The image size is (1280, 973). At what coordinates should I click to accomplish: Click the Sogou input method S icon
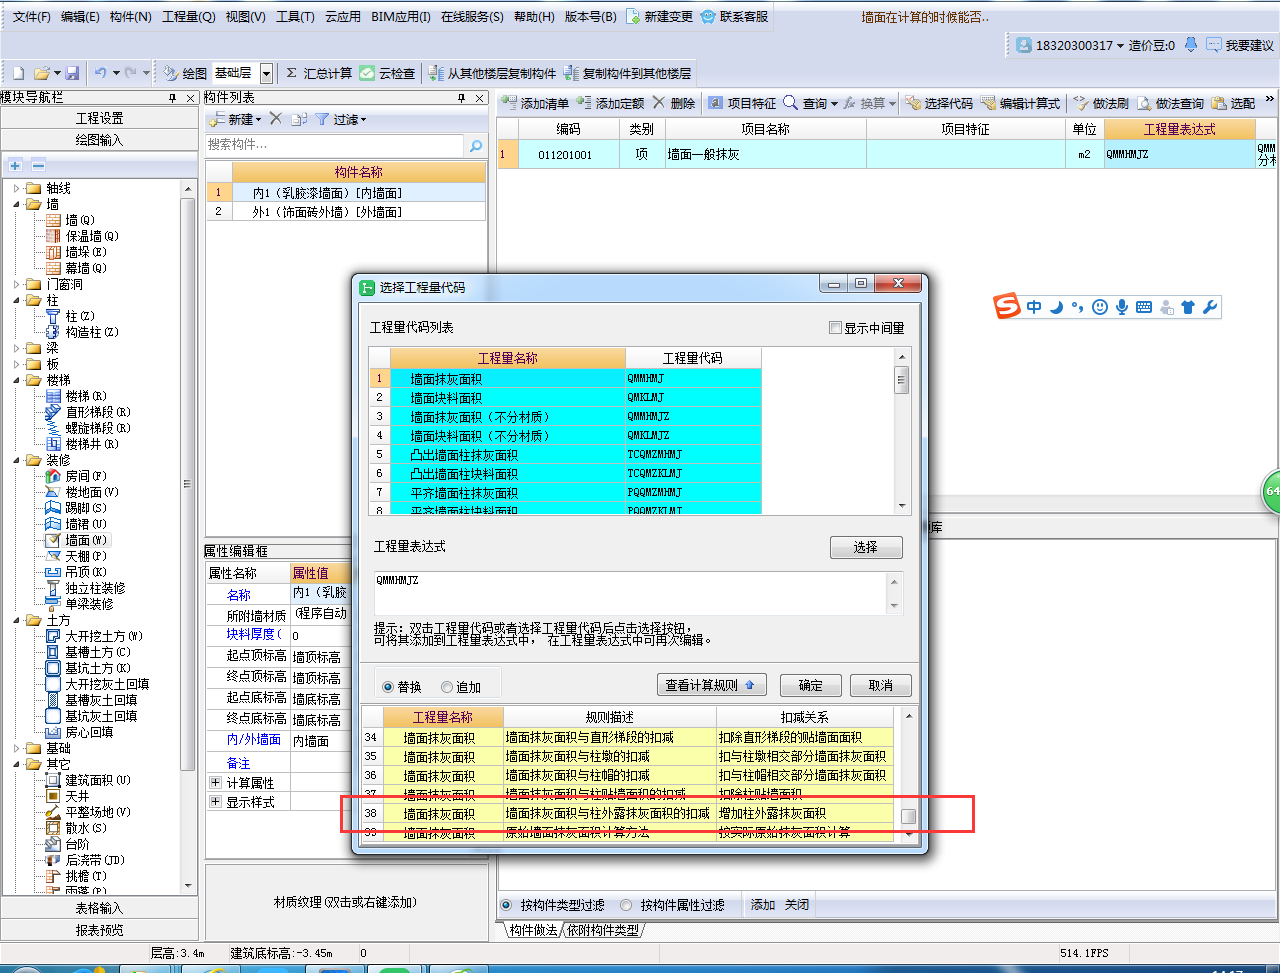[1007, 306]
